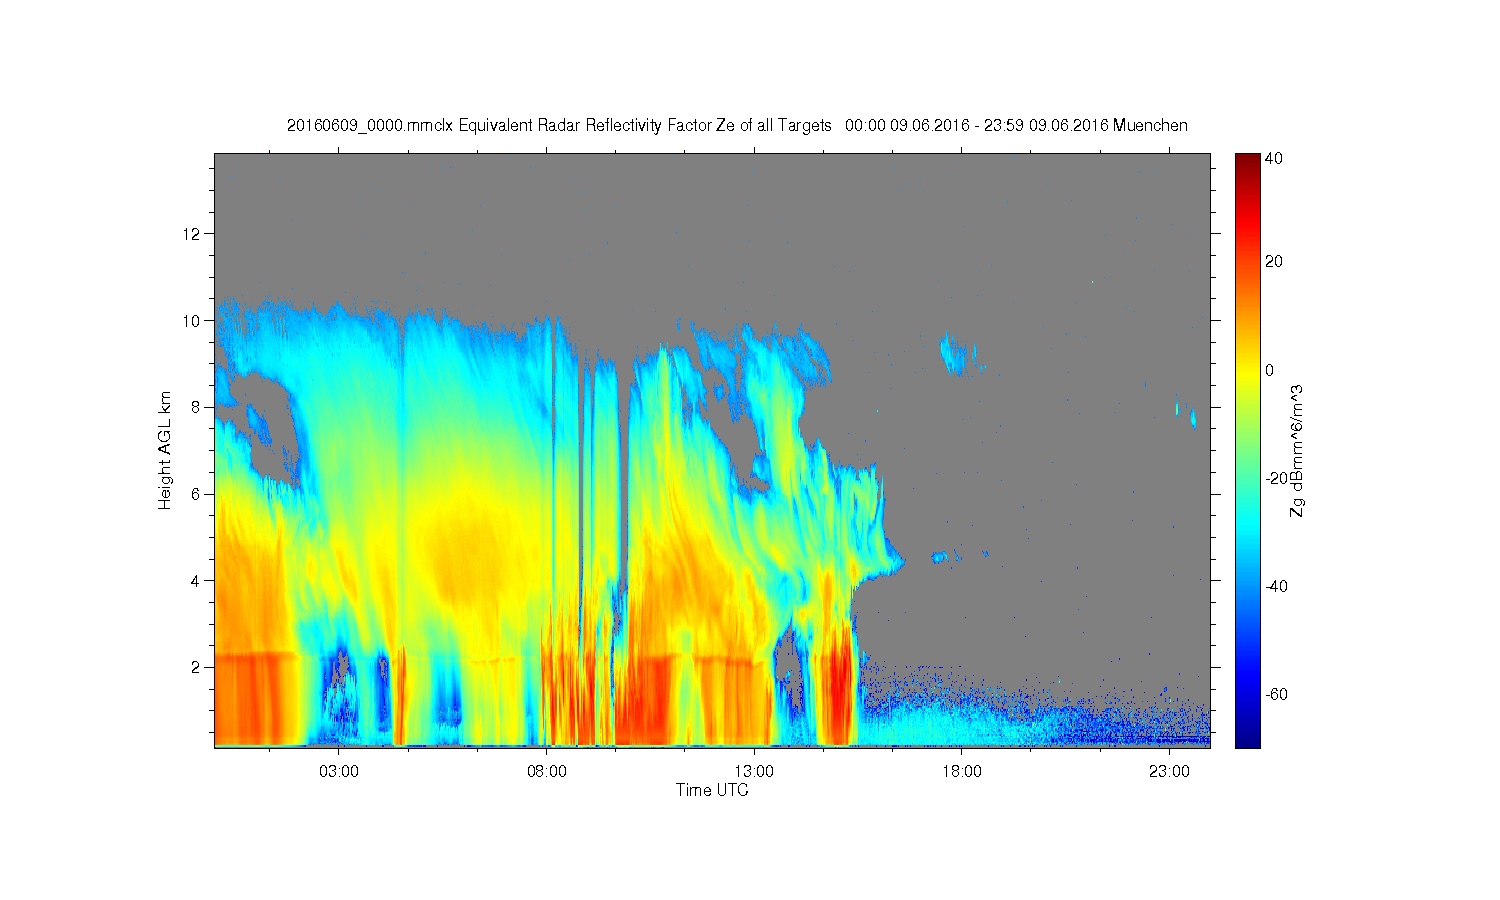1500x900 pixels.
Task: Click the 'Zg dBmm^6/m^3' colorbar unit label
Action: 1297,452
